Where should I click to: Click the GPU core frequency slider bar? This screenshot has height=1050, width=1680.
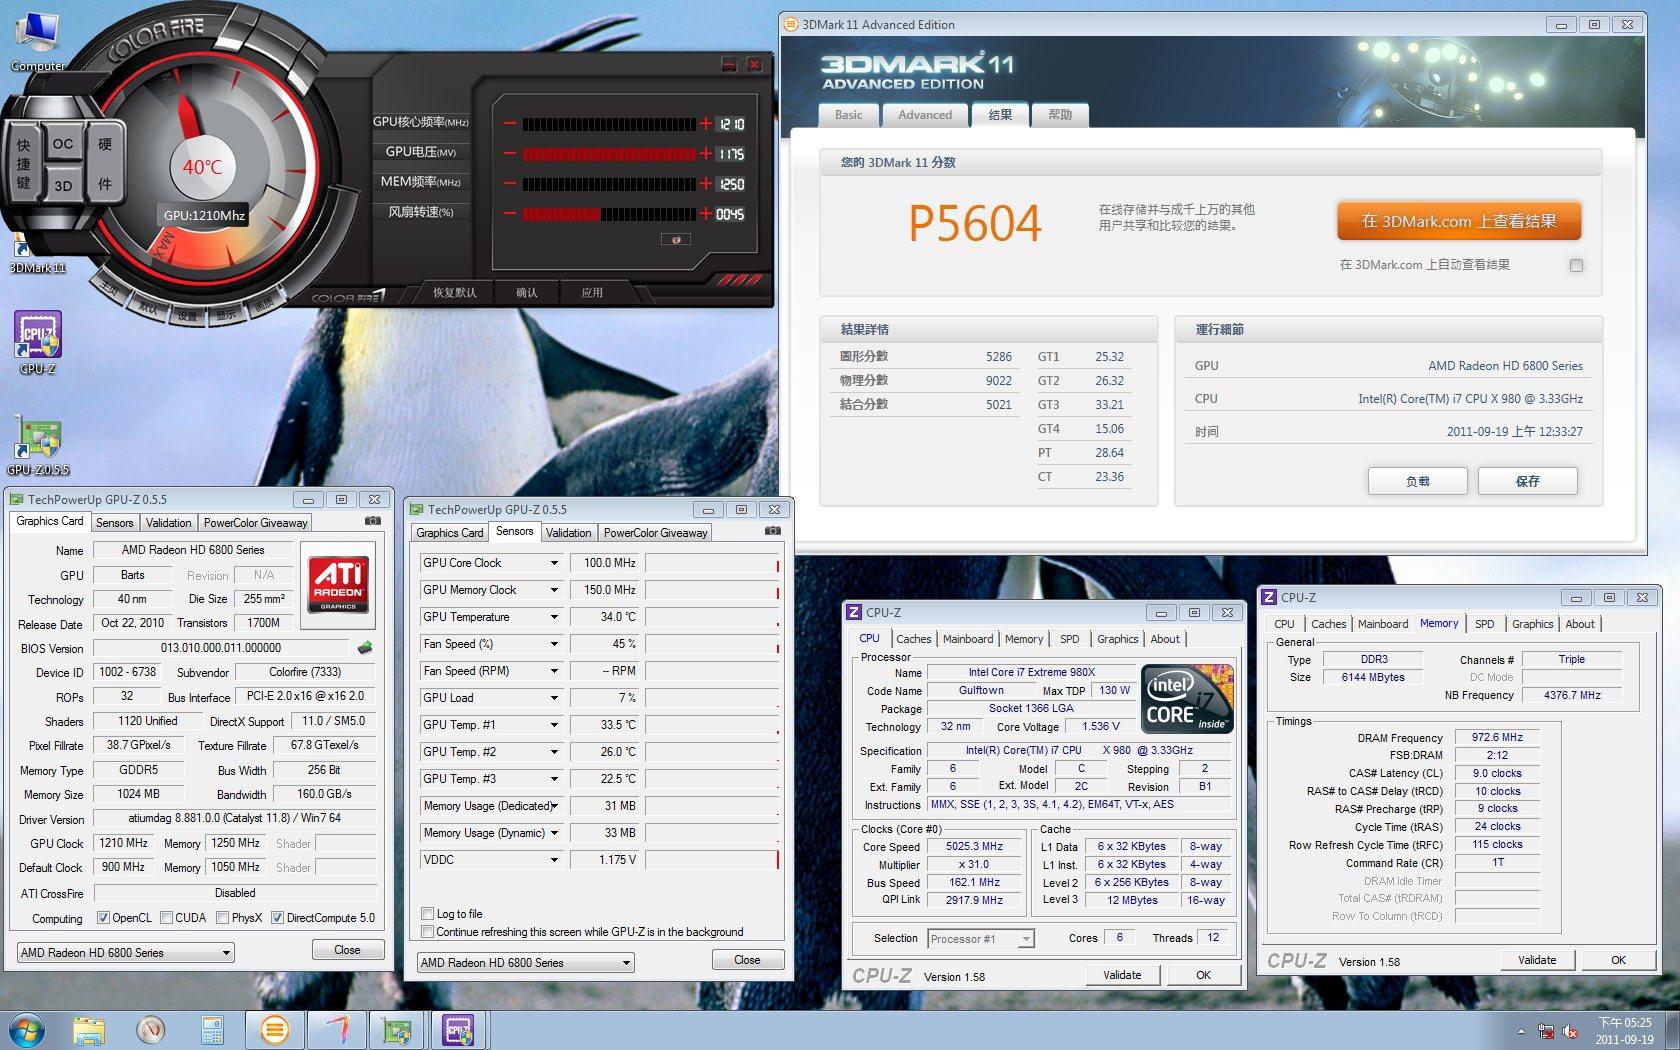[x=608, y=124]
